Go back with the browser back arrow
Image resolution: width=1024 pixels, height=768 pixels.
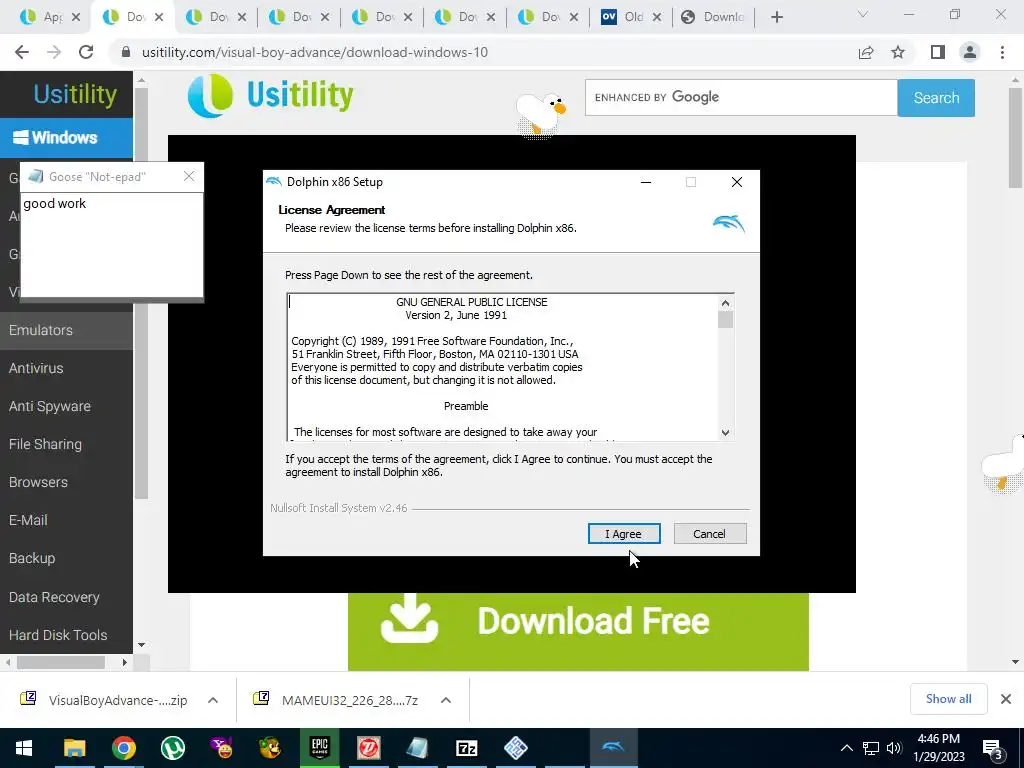(22, 52)
